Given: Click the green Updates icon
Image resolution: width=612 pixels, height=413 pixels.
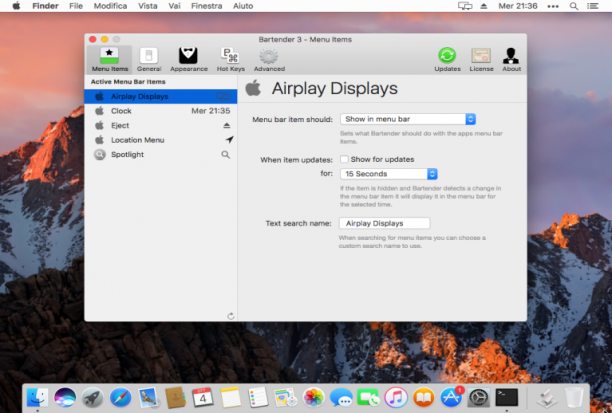Looking at the screenshot, I should 447,60.
